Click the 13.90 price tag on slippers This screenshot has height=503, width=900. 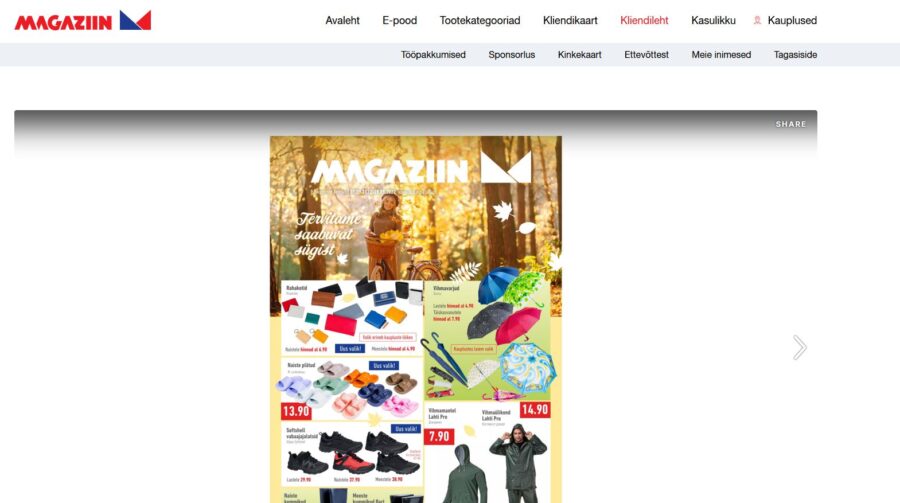pos(296,411)
